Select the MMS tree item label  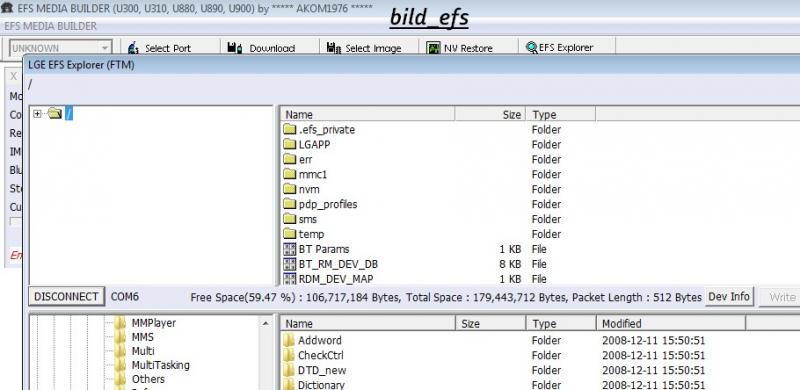[x=142, y=337]
